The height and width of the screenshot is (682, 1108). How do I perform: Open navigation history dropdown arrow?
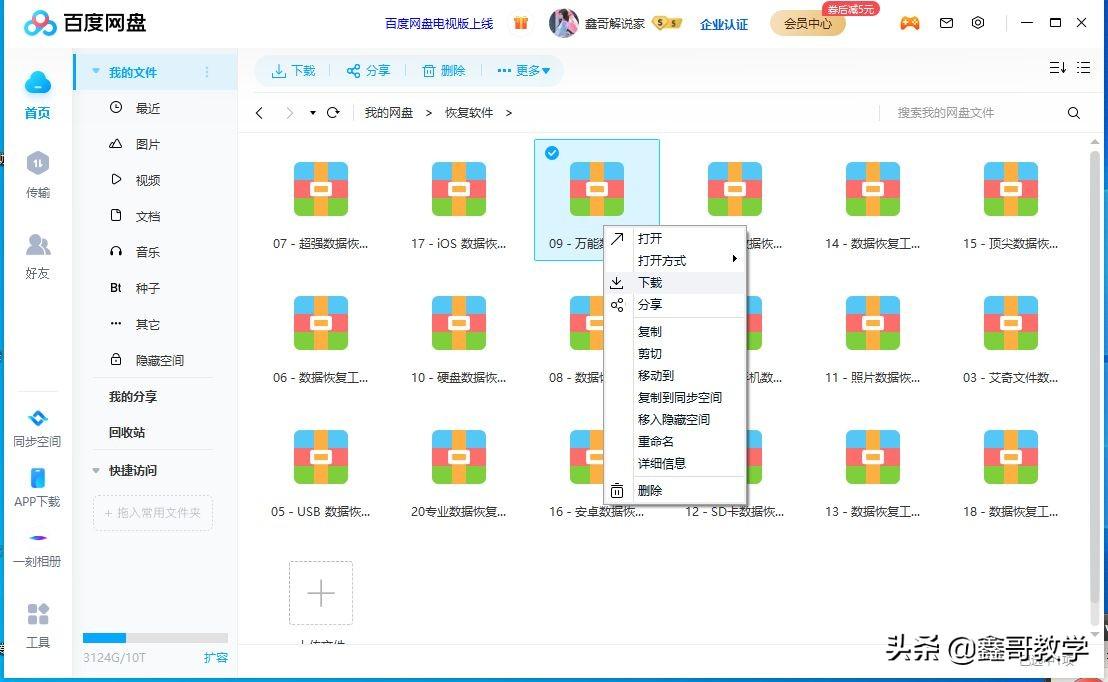tap(312, 113)
